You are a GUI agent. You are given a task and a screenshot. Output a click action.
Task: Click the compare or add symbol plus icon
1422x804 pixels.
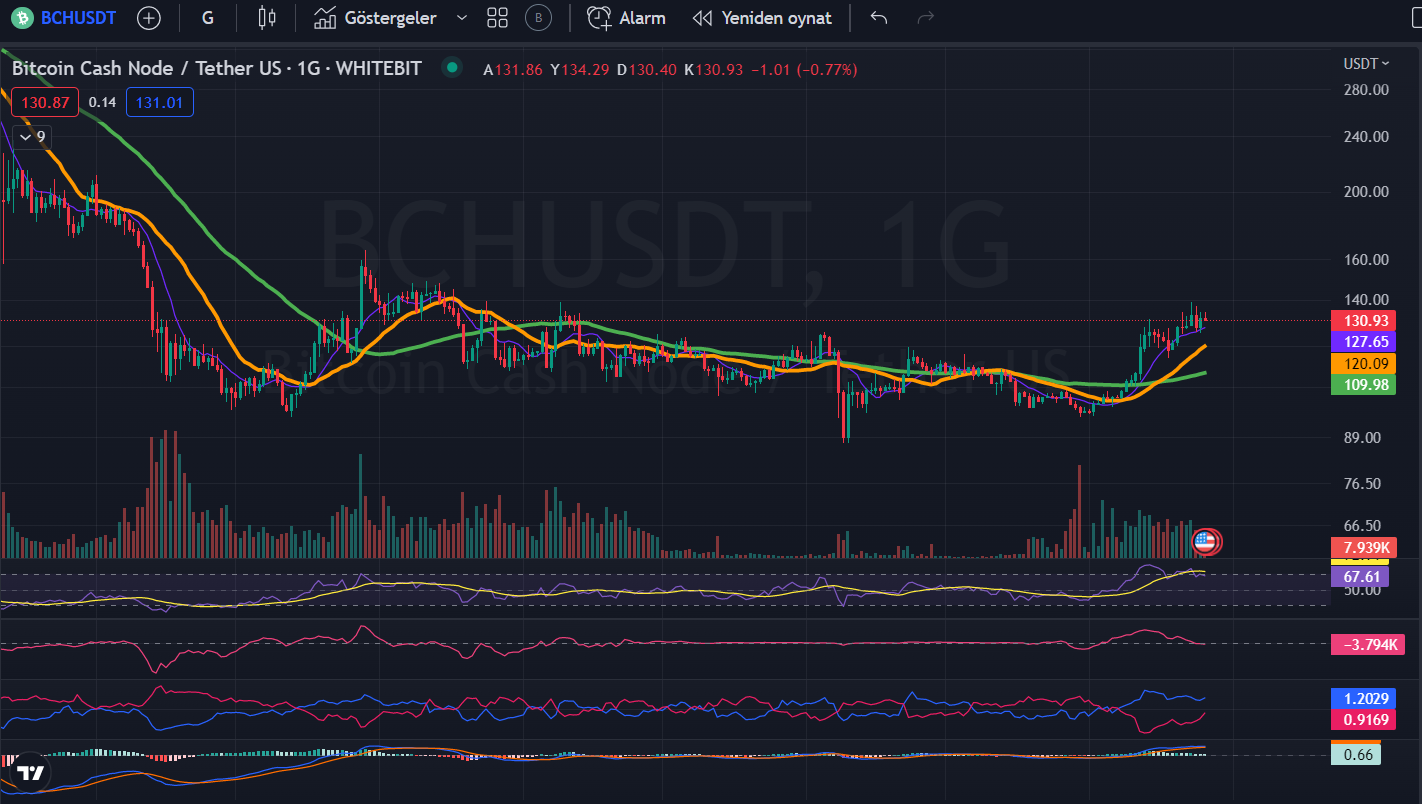coord(149,18)
